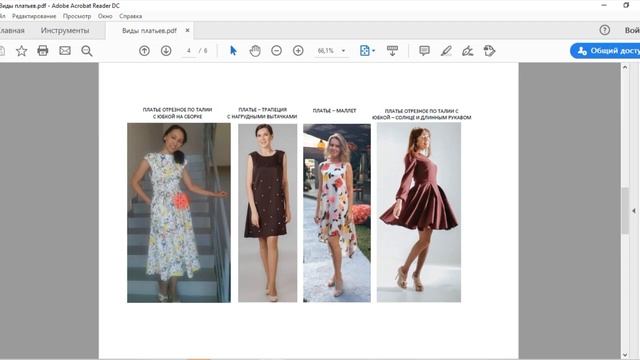Add a comment with the speech bubble icon
This screenshot has width=640, height=360.
(x=424, y=51)
